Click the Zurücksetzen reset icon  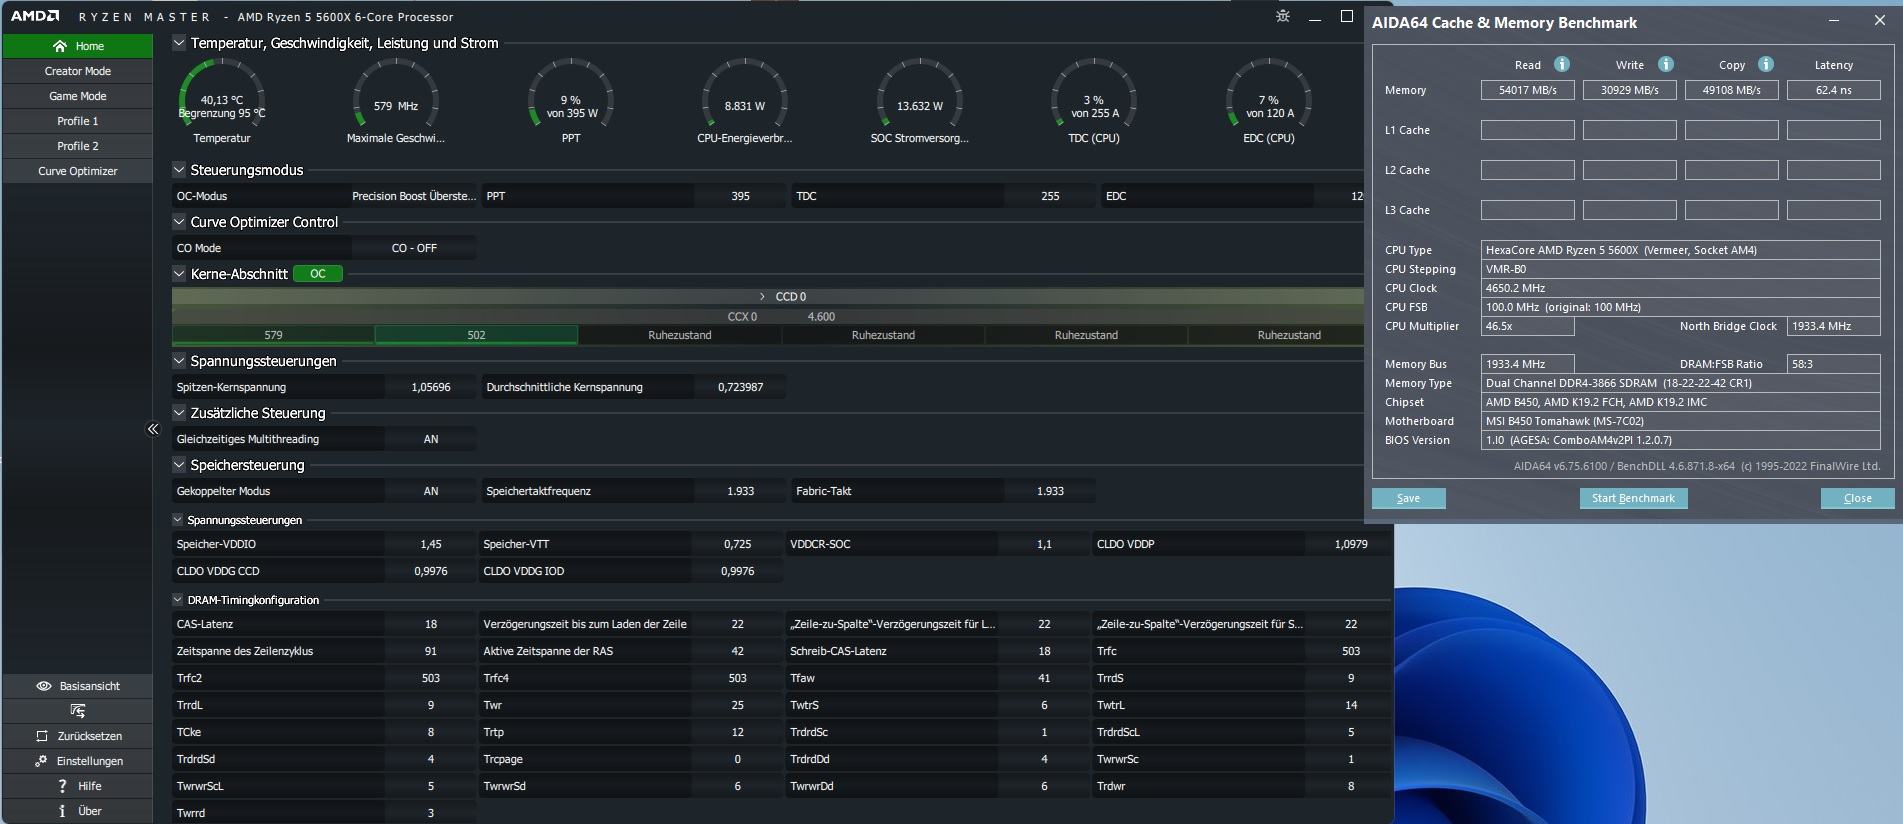[42, 736]
